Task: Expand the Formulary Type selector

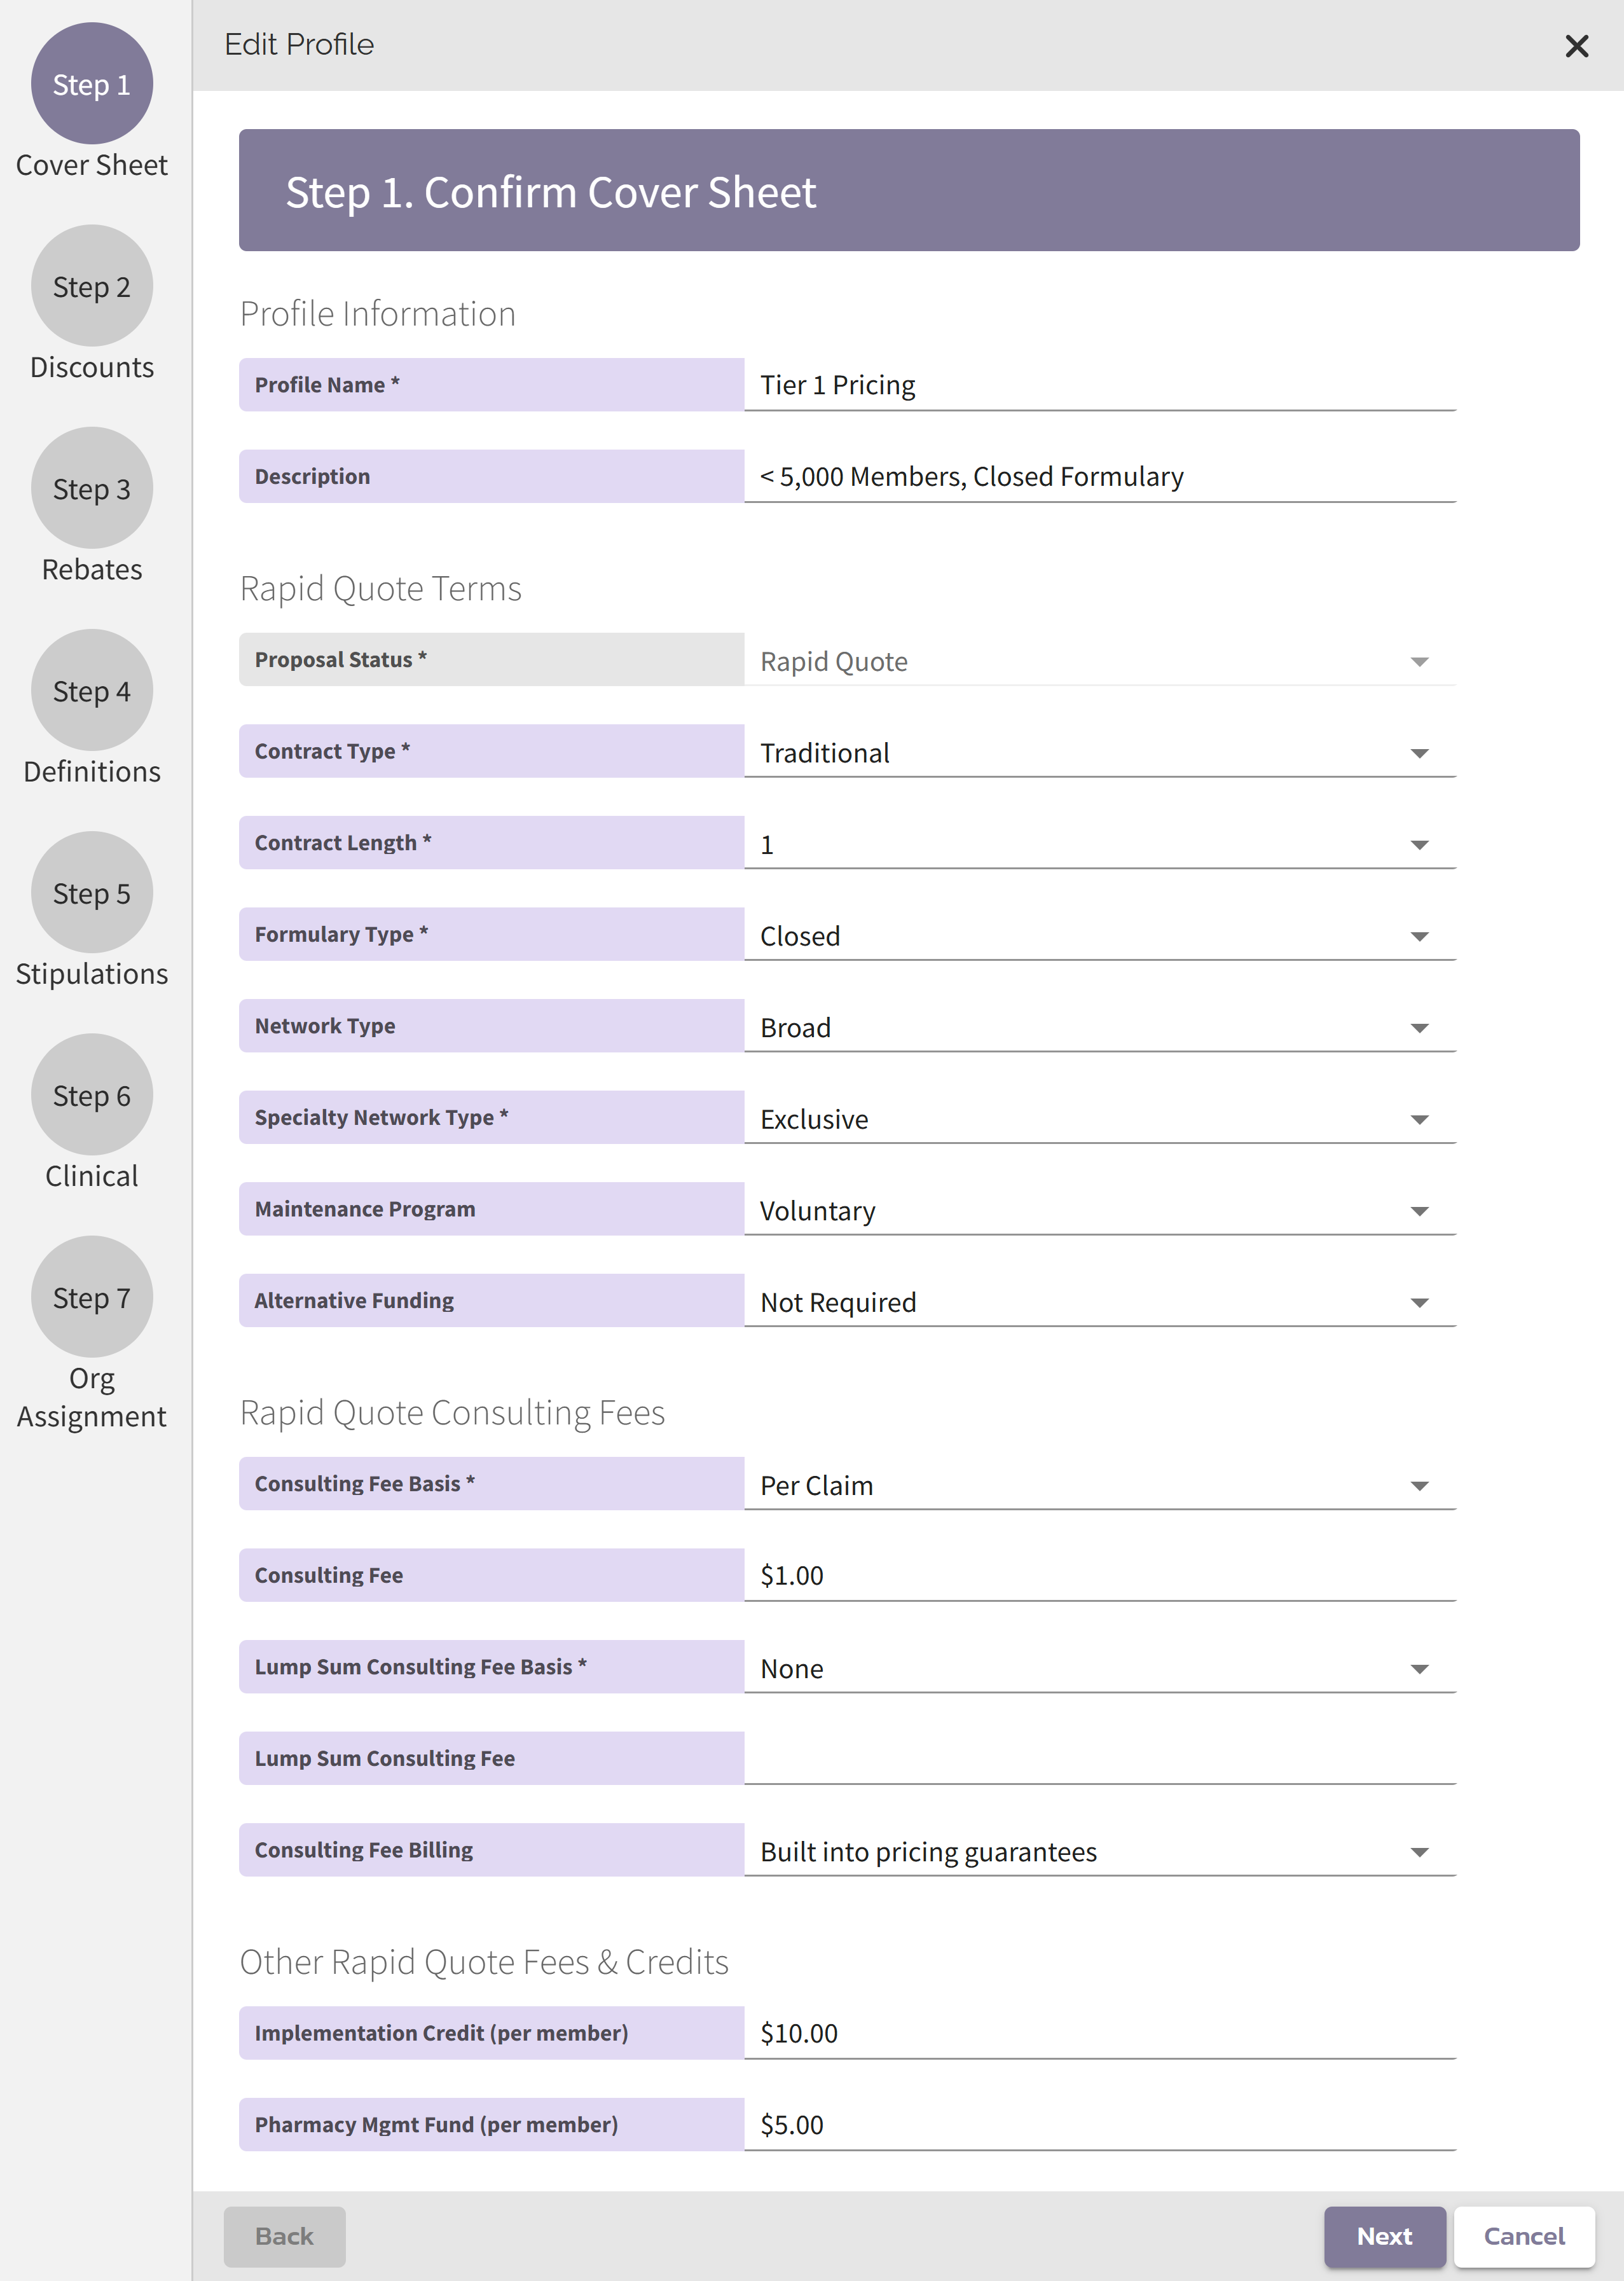Action: coord(1420,936)
